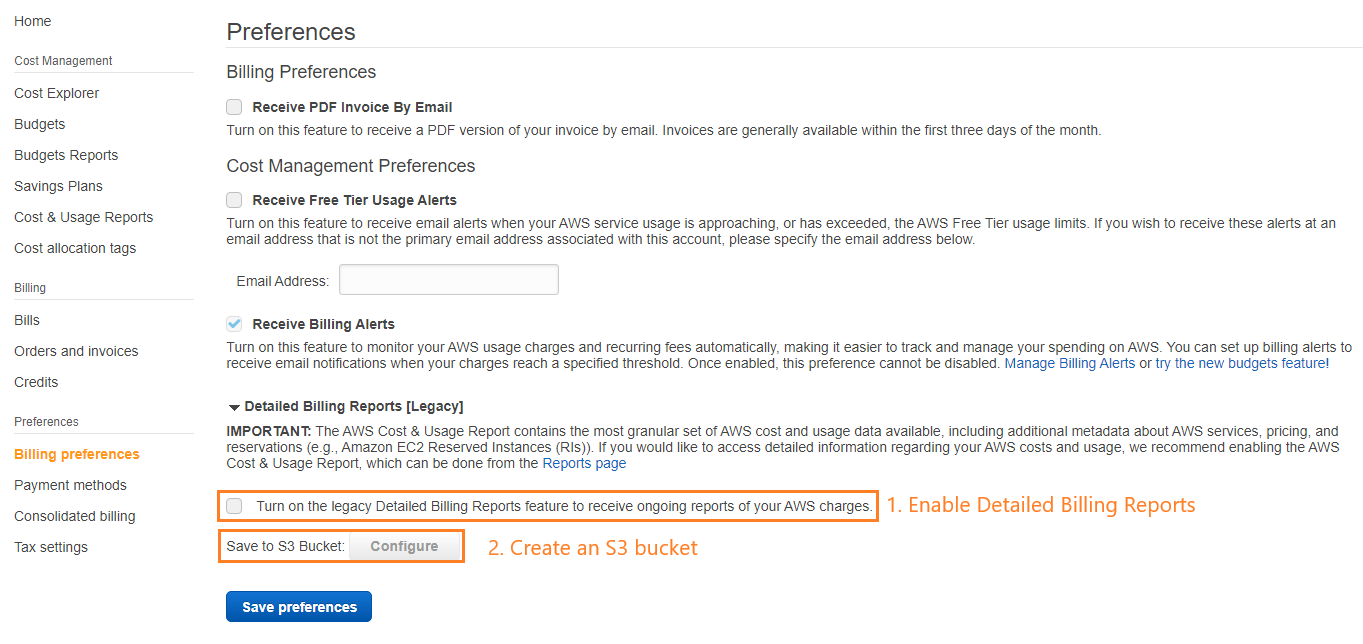Go to Home in the sidebar

pos(33,21)
